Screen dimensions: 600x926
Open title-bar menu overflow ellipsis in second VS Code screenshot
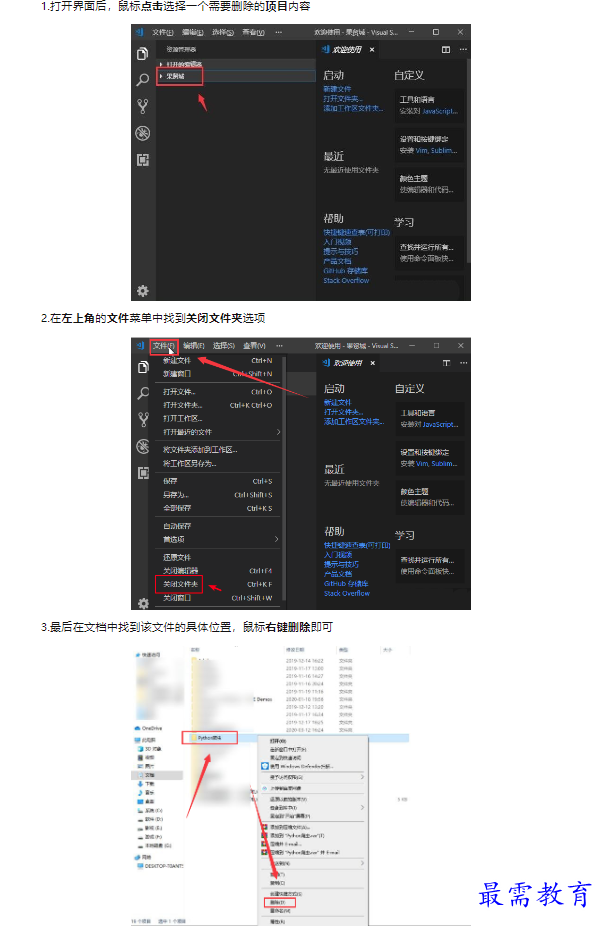point(279,345)
